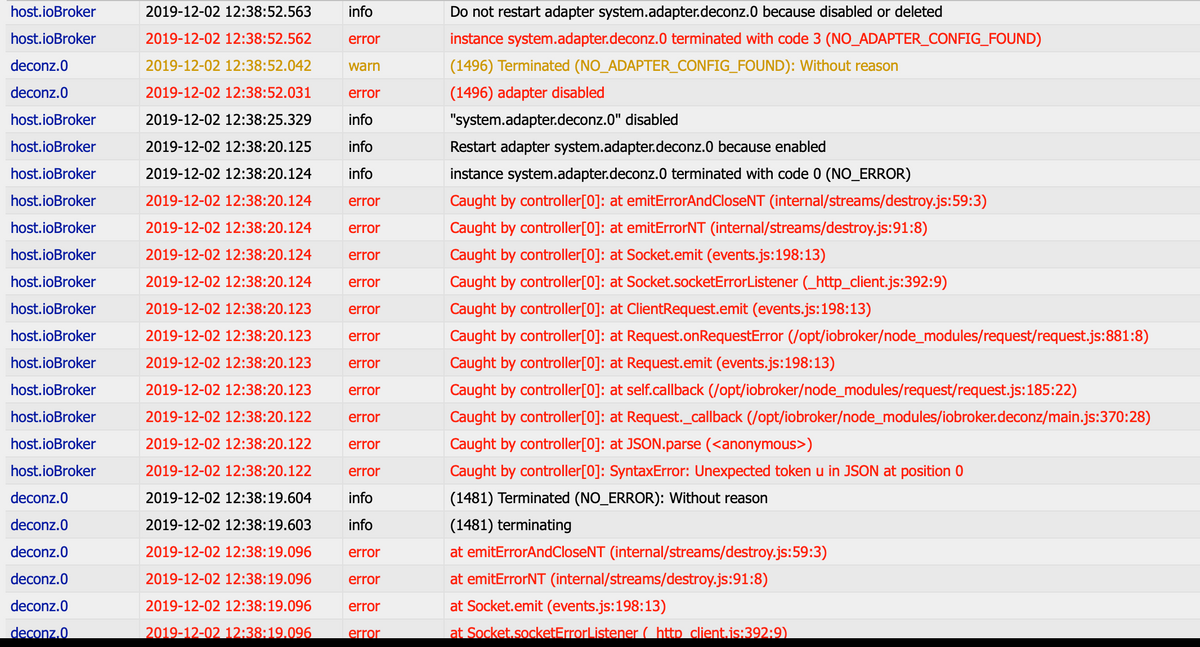
Task: Select the 'at self.callback' request.js:185:22 message
Action: 763,390
